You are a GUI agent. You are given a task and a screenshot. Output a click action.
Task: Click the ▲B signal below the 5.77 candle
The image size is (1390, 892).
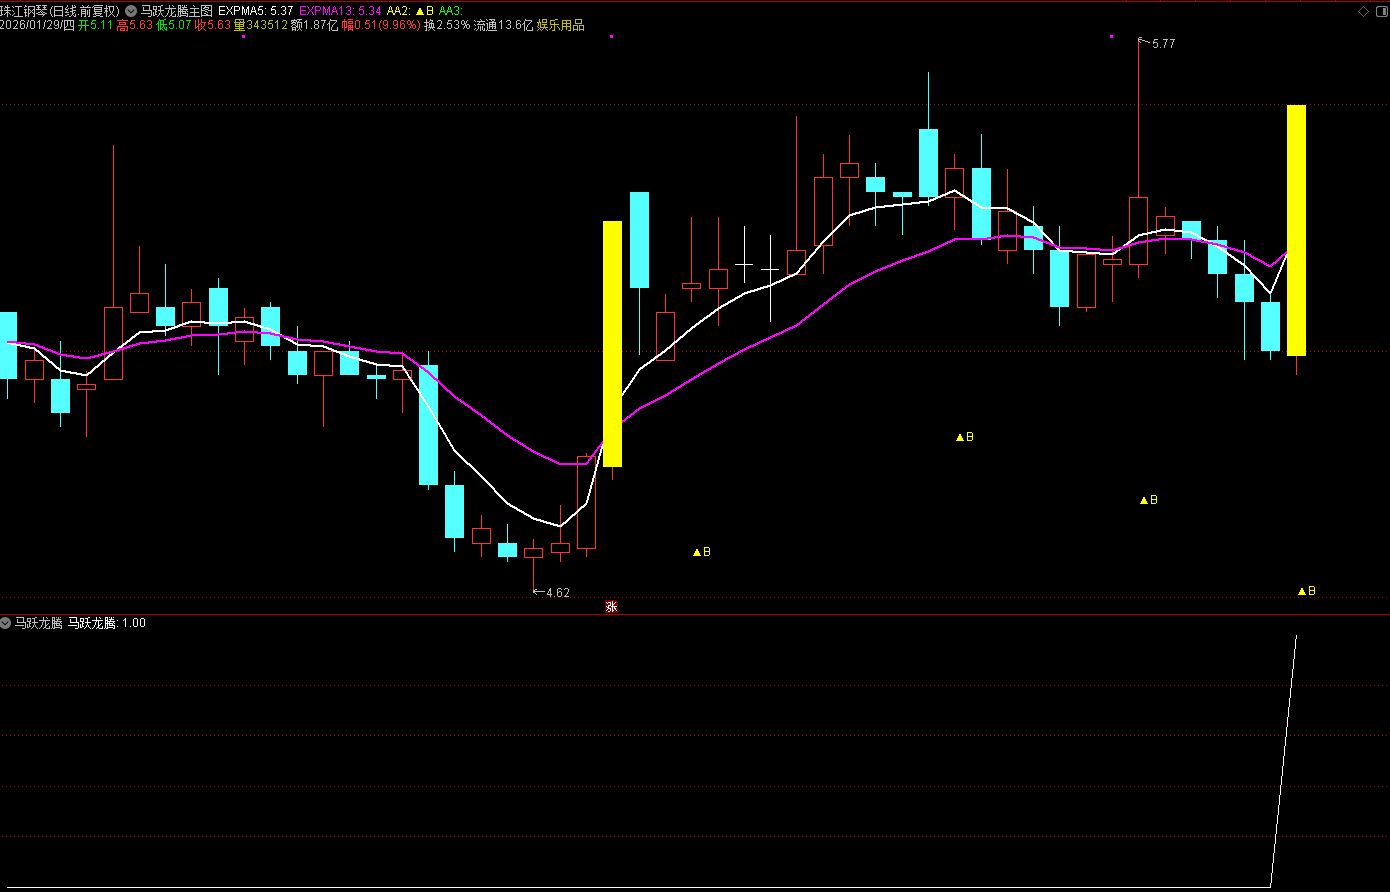tap(1148, 500)
